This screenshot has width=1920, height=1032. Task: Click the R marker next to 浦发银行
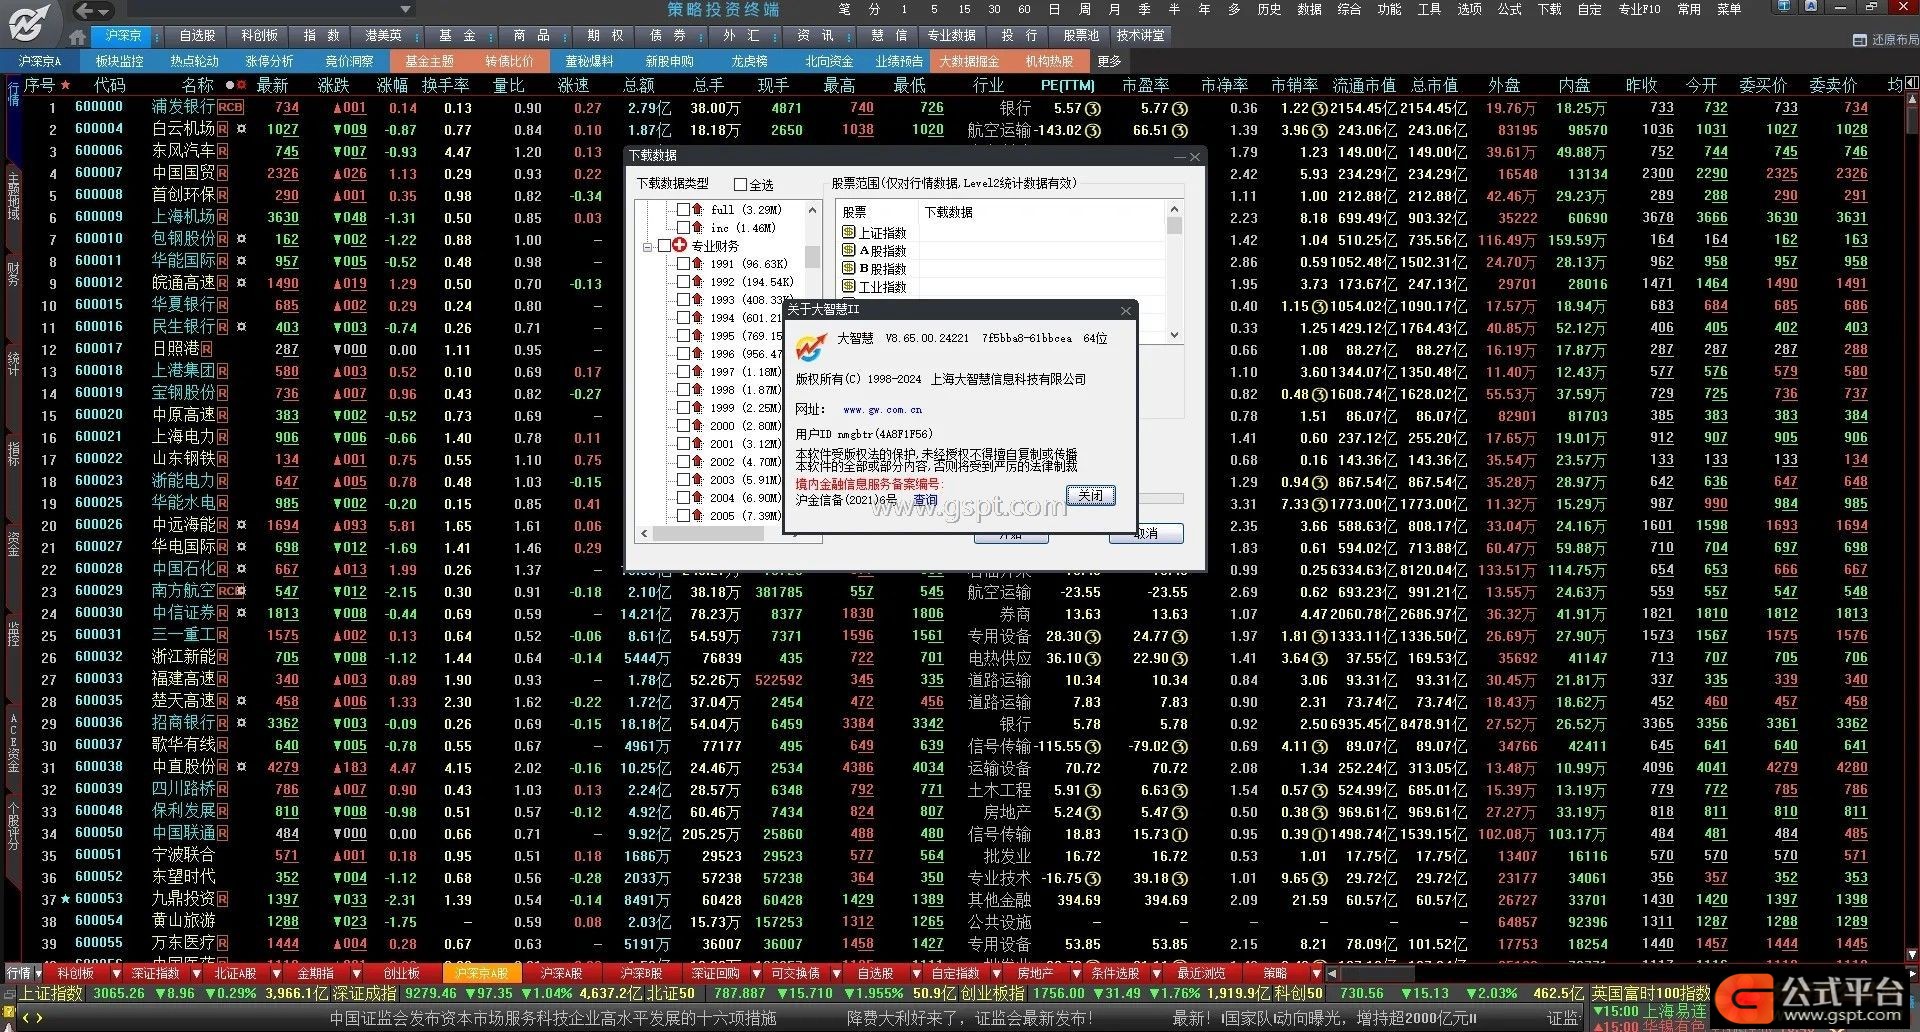point(231,107)
